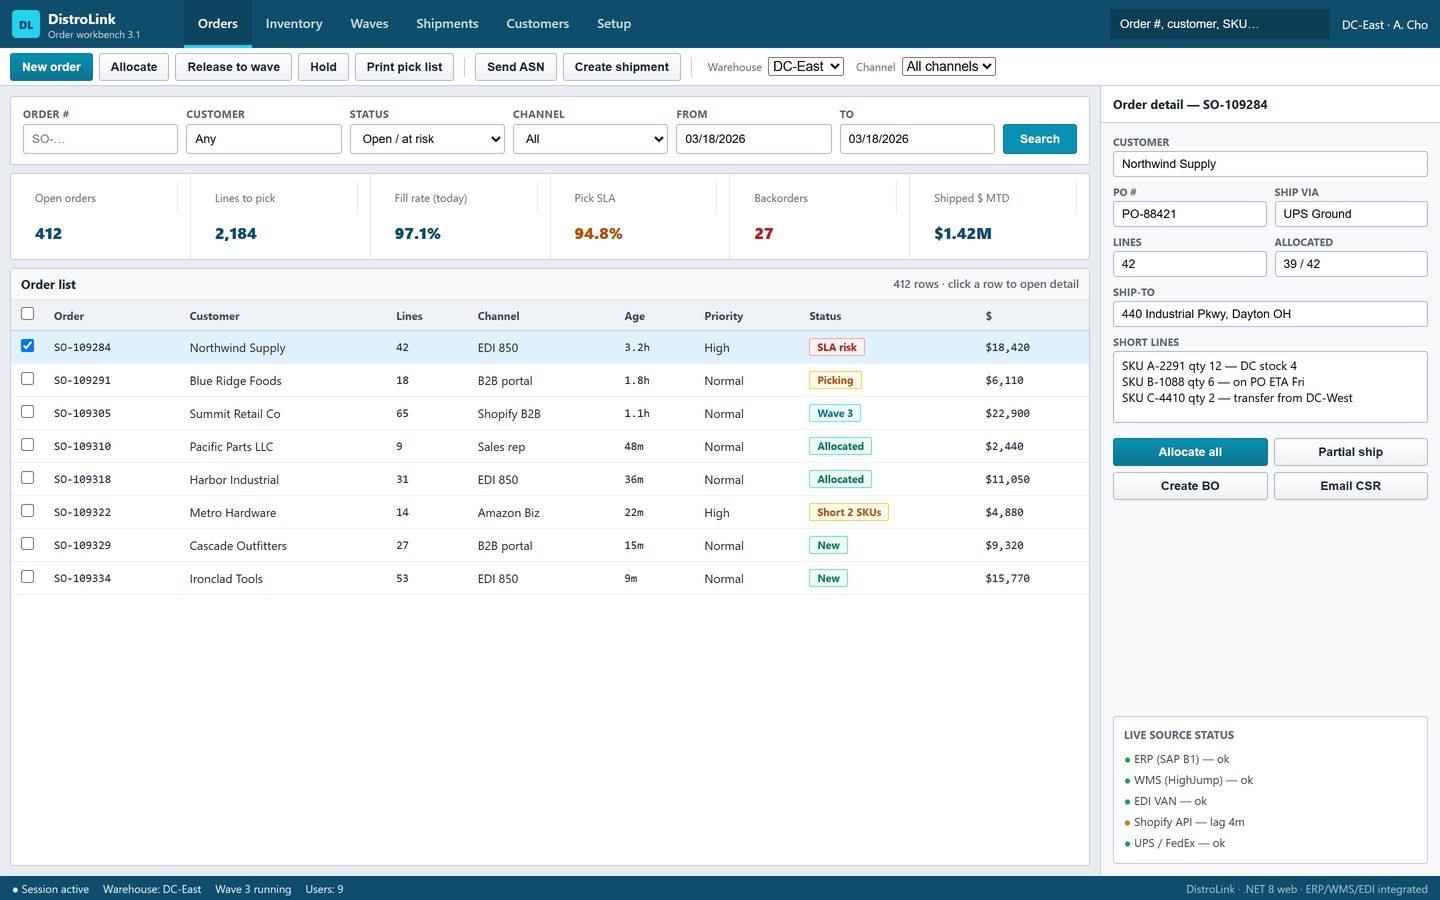Screen dimensions: 1440x900
Task: Click Create shipment
Action: [622, 67]
